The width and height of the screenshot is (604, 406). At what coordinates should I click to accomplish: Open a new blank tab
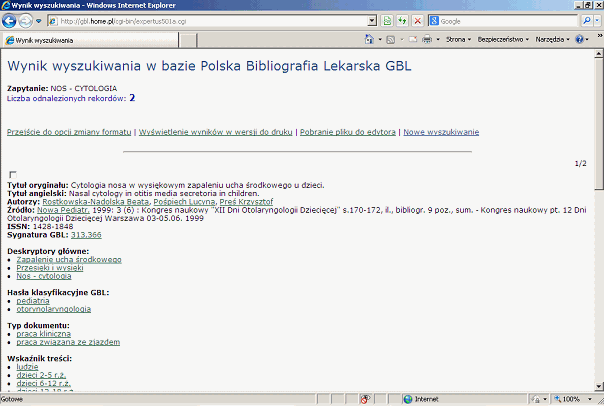click(188, 40)
